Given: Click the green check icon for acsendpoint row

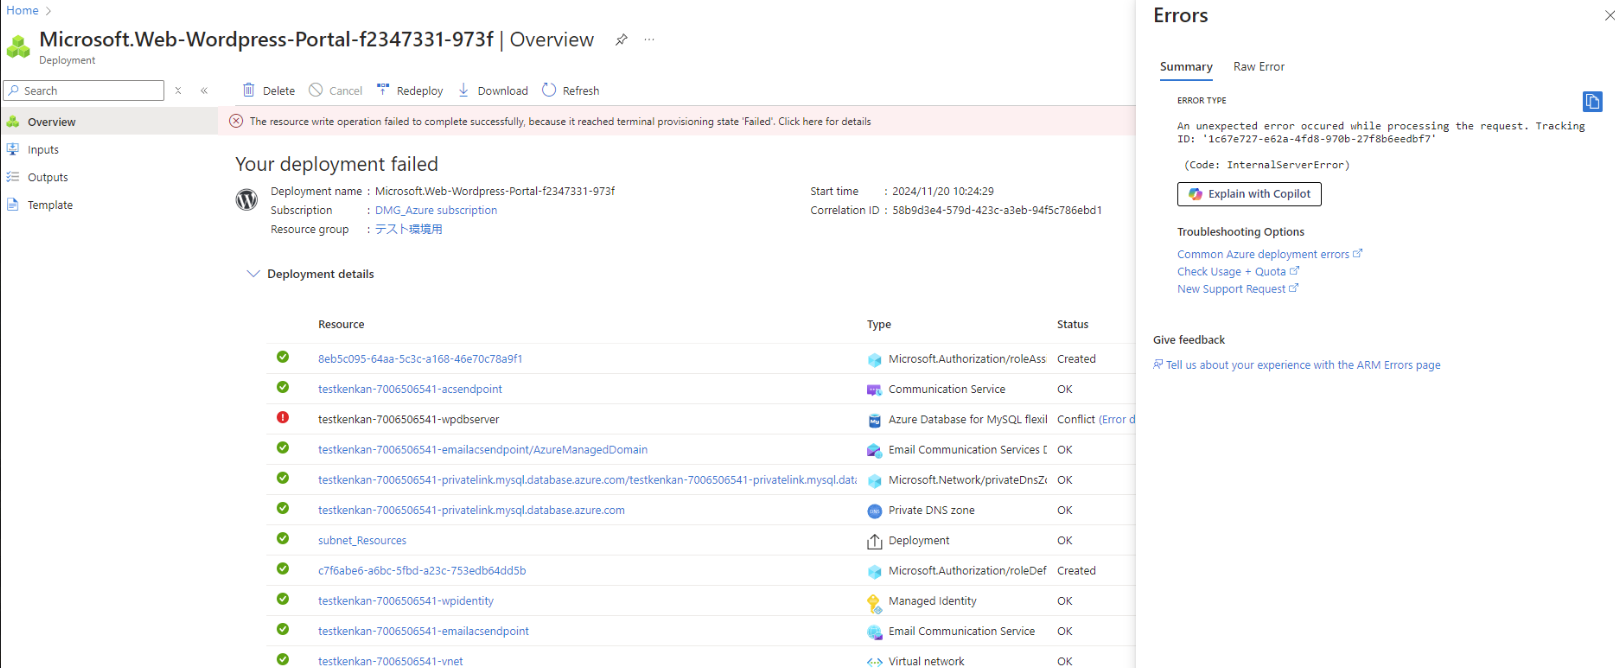Looking at the screenshot, I should tap(283, 387).
